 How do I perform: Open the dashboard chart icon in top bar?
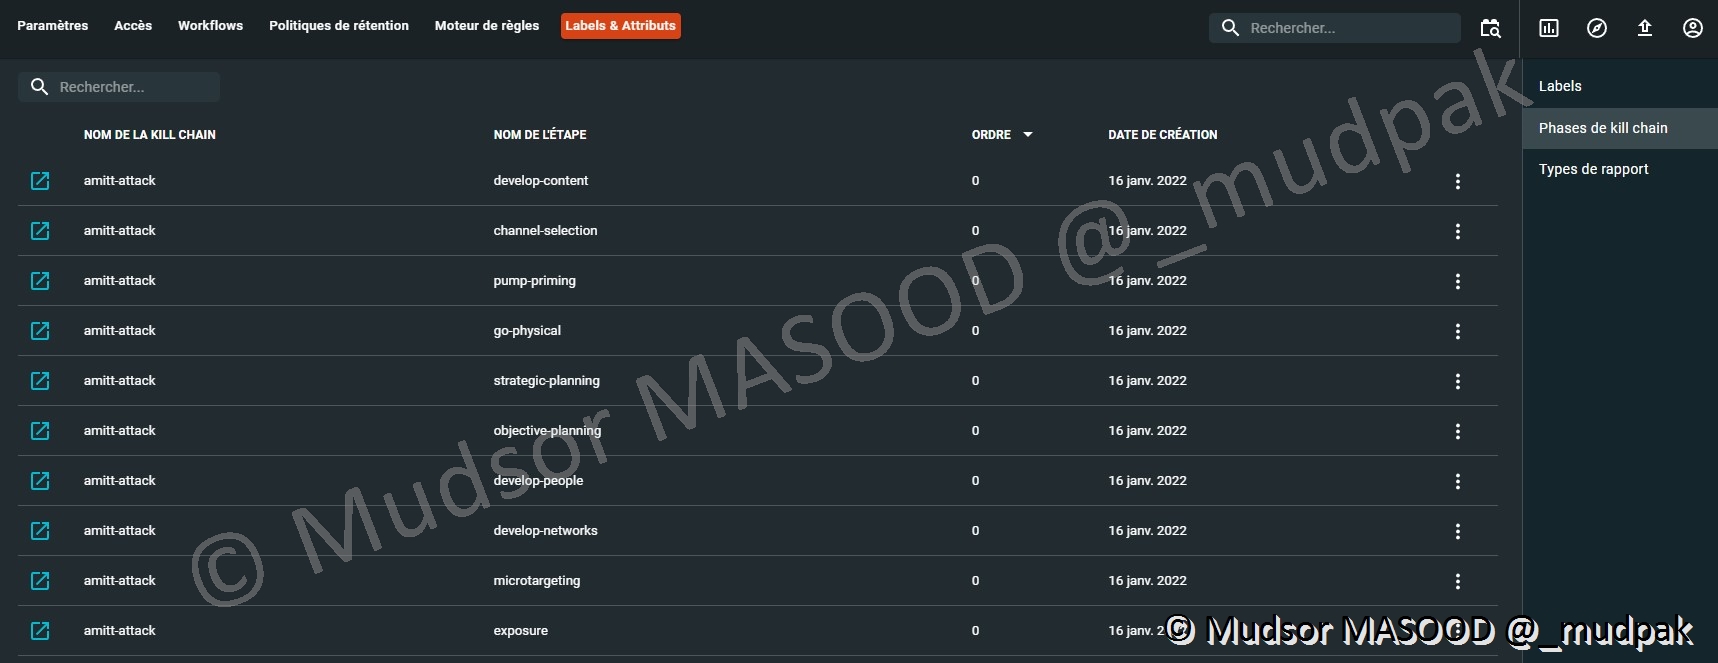click(1549, 28)
